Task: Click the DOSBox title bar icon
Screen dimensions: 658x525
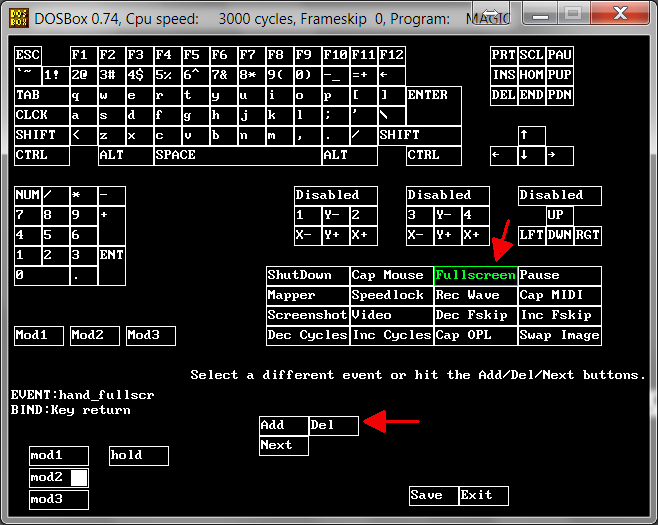Action: [x=19, y=18]
